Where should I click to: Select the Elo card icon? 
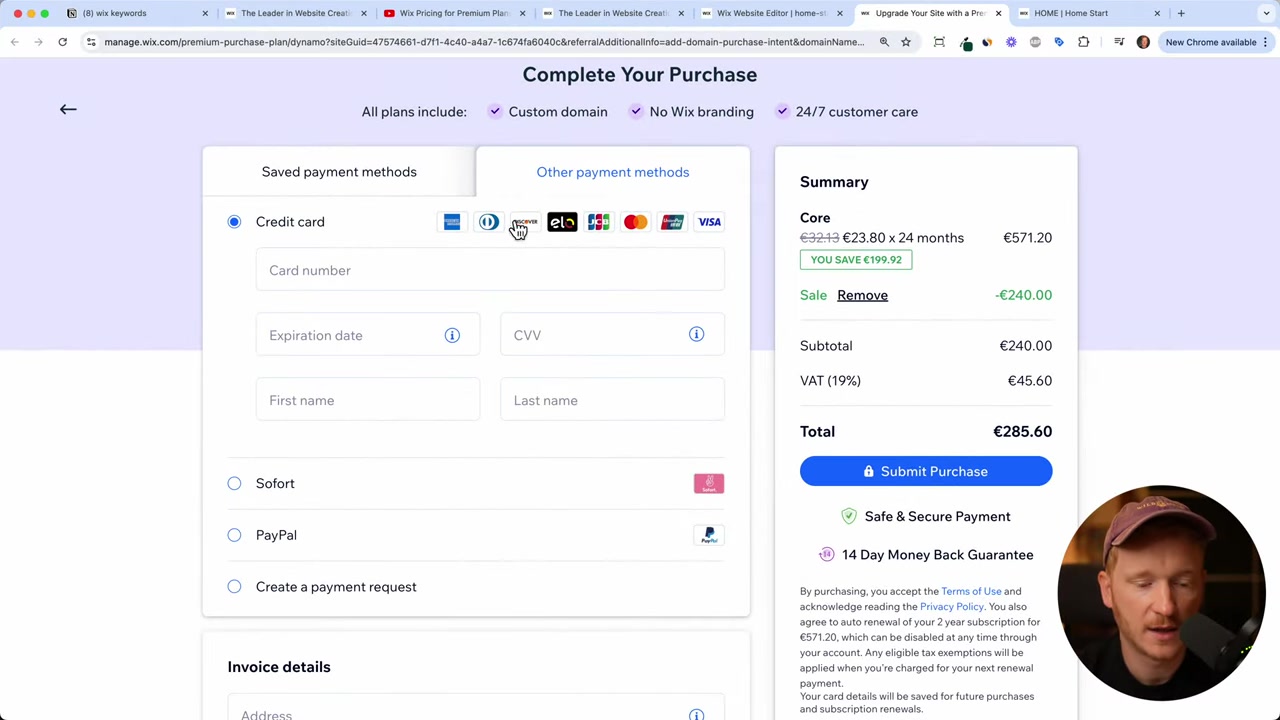click(562, 222)
